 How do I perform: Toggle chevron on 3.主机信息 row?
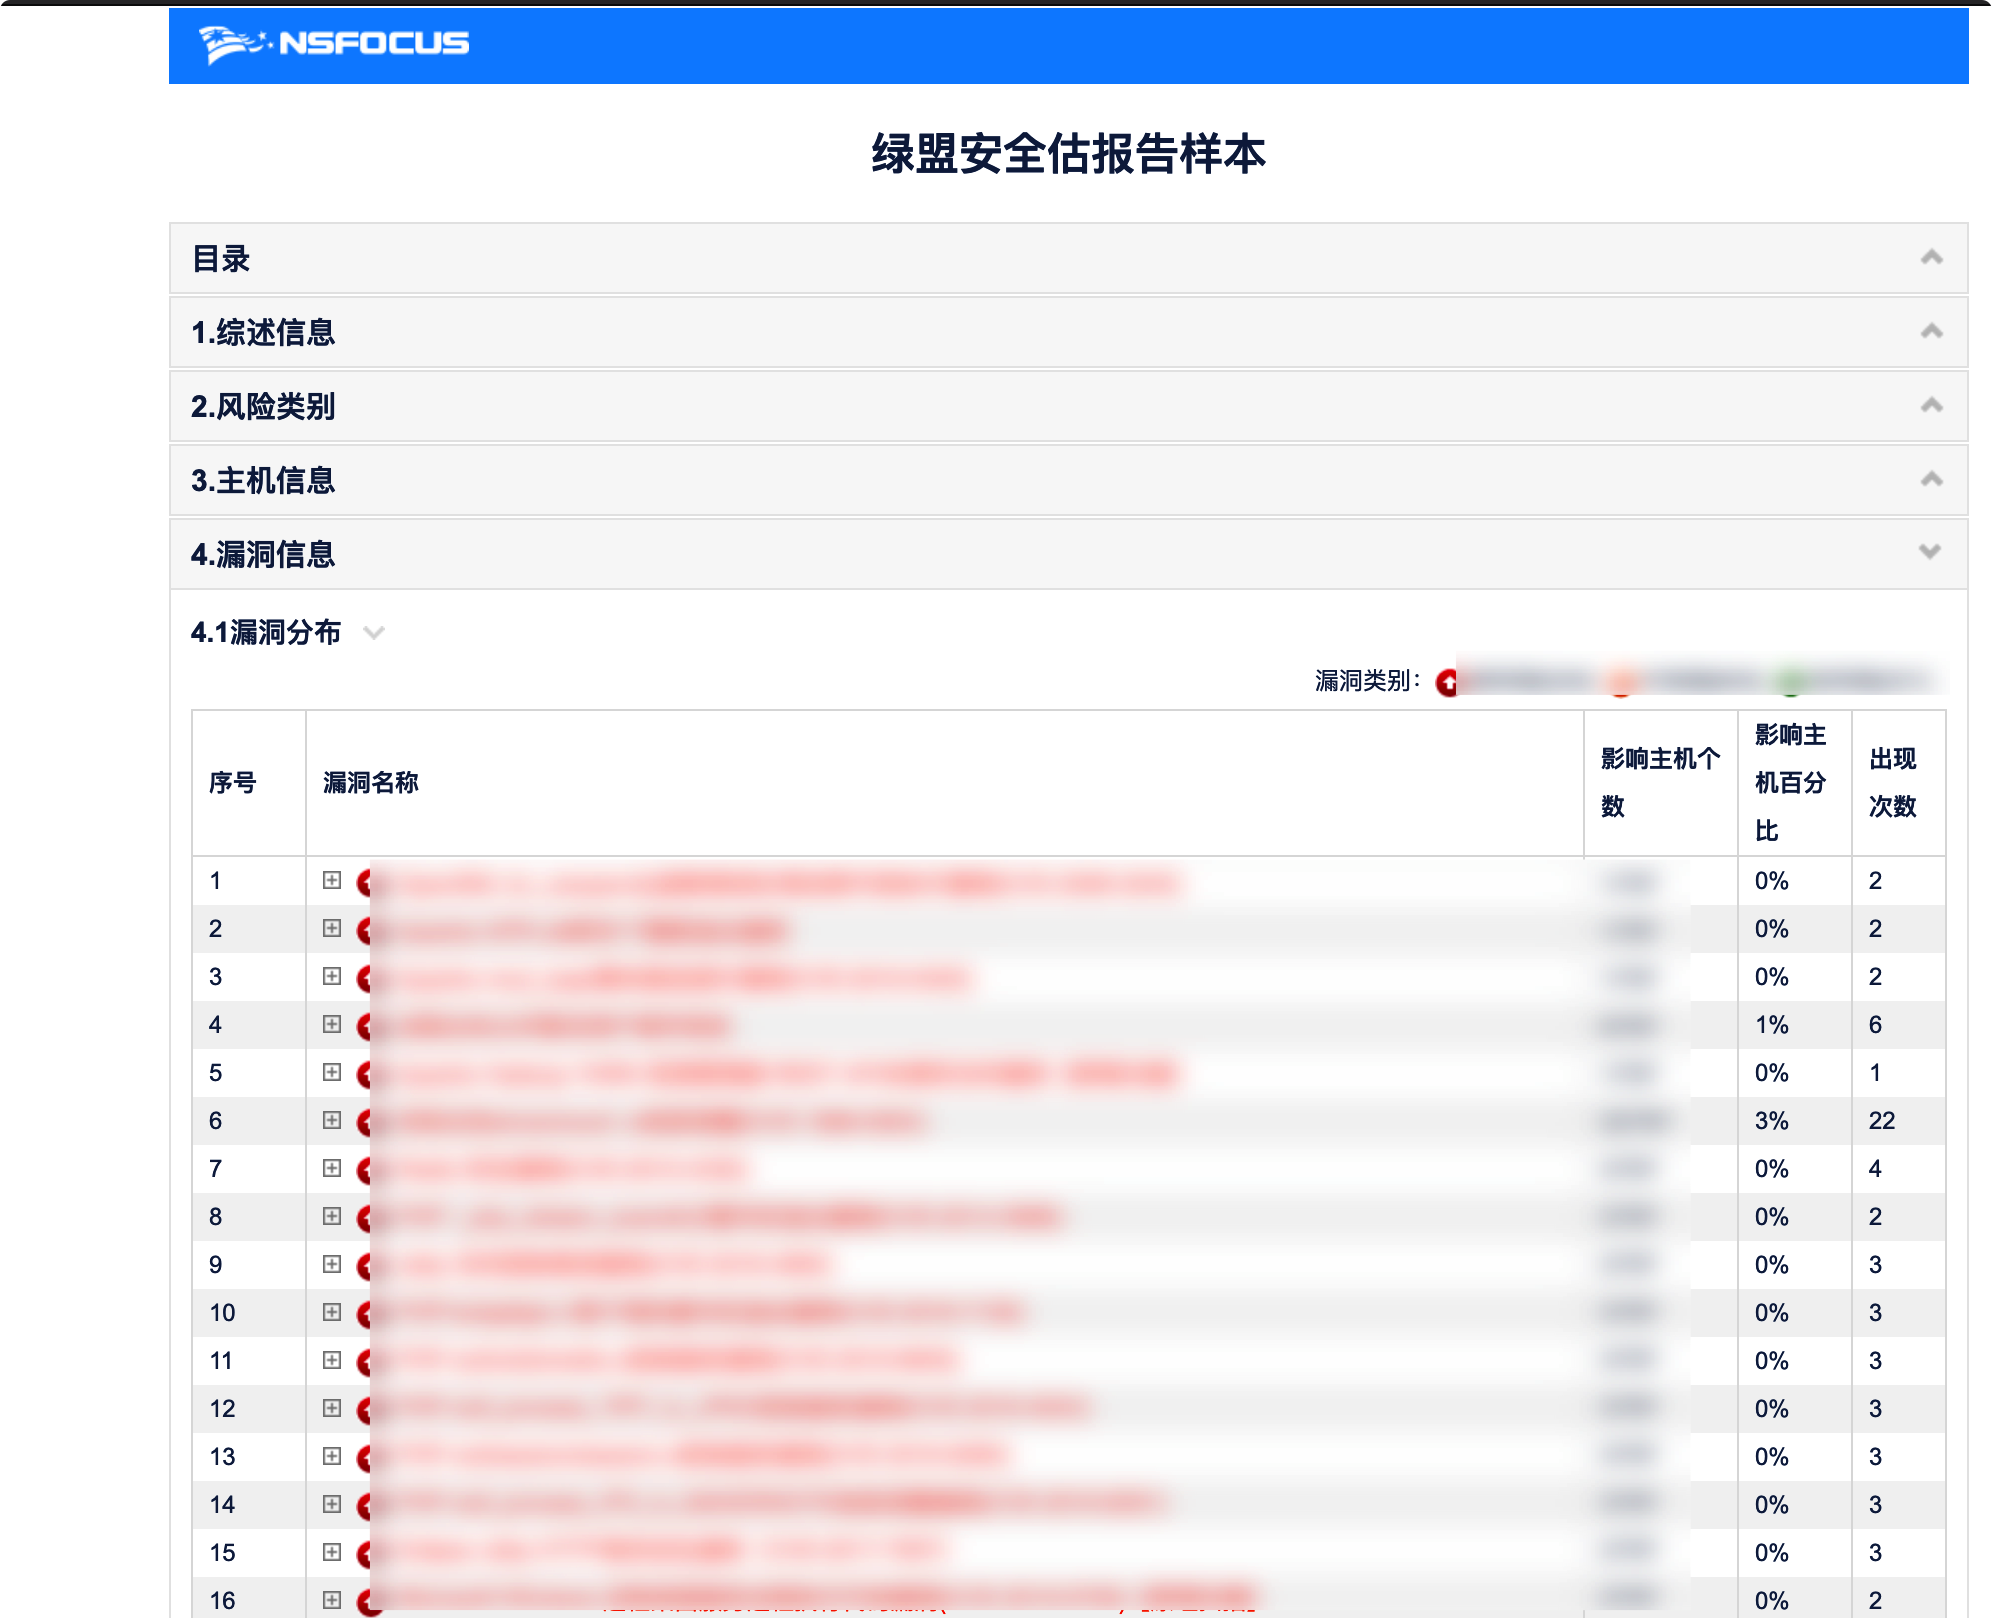1931,480
